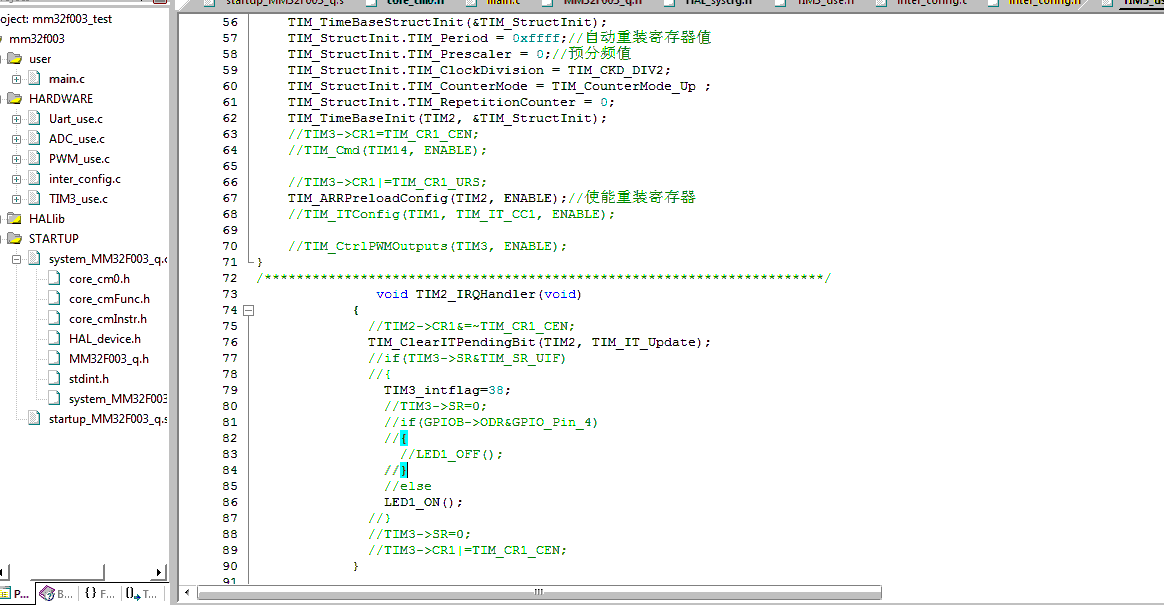This screenshot has height=605, width=1164.
Task: Click the commented TIM_CtrlPWMOutputs line 70
Action: [428, 246]
